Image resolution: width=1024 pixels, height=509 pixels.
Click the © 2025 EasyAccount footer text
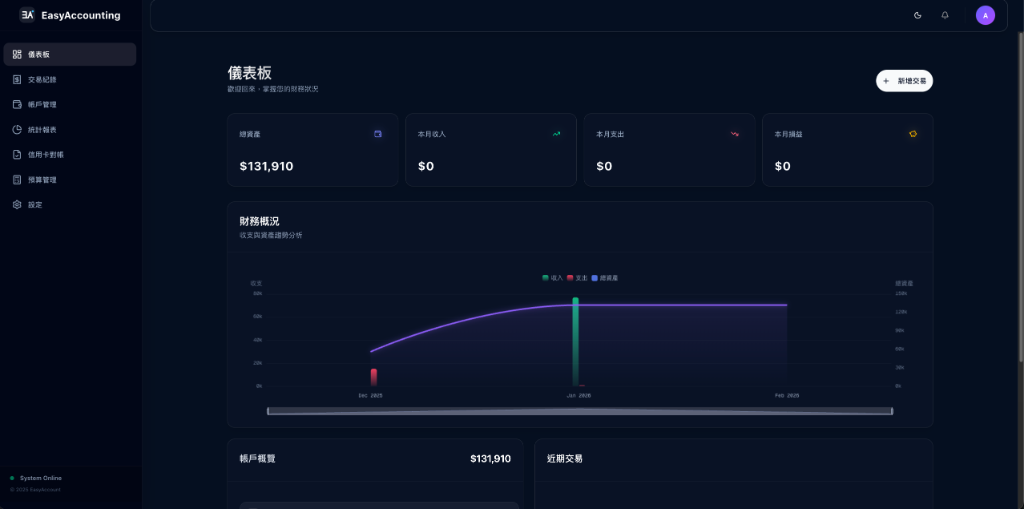35,489
